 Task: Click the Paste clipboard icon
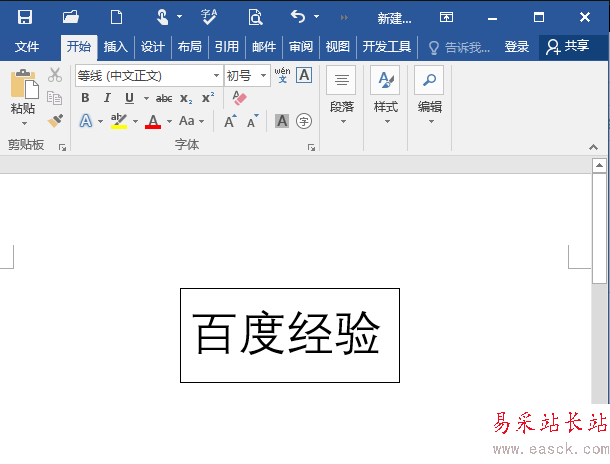[x=24, y=84]
